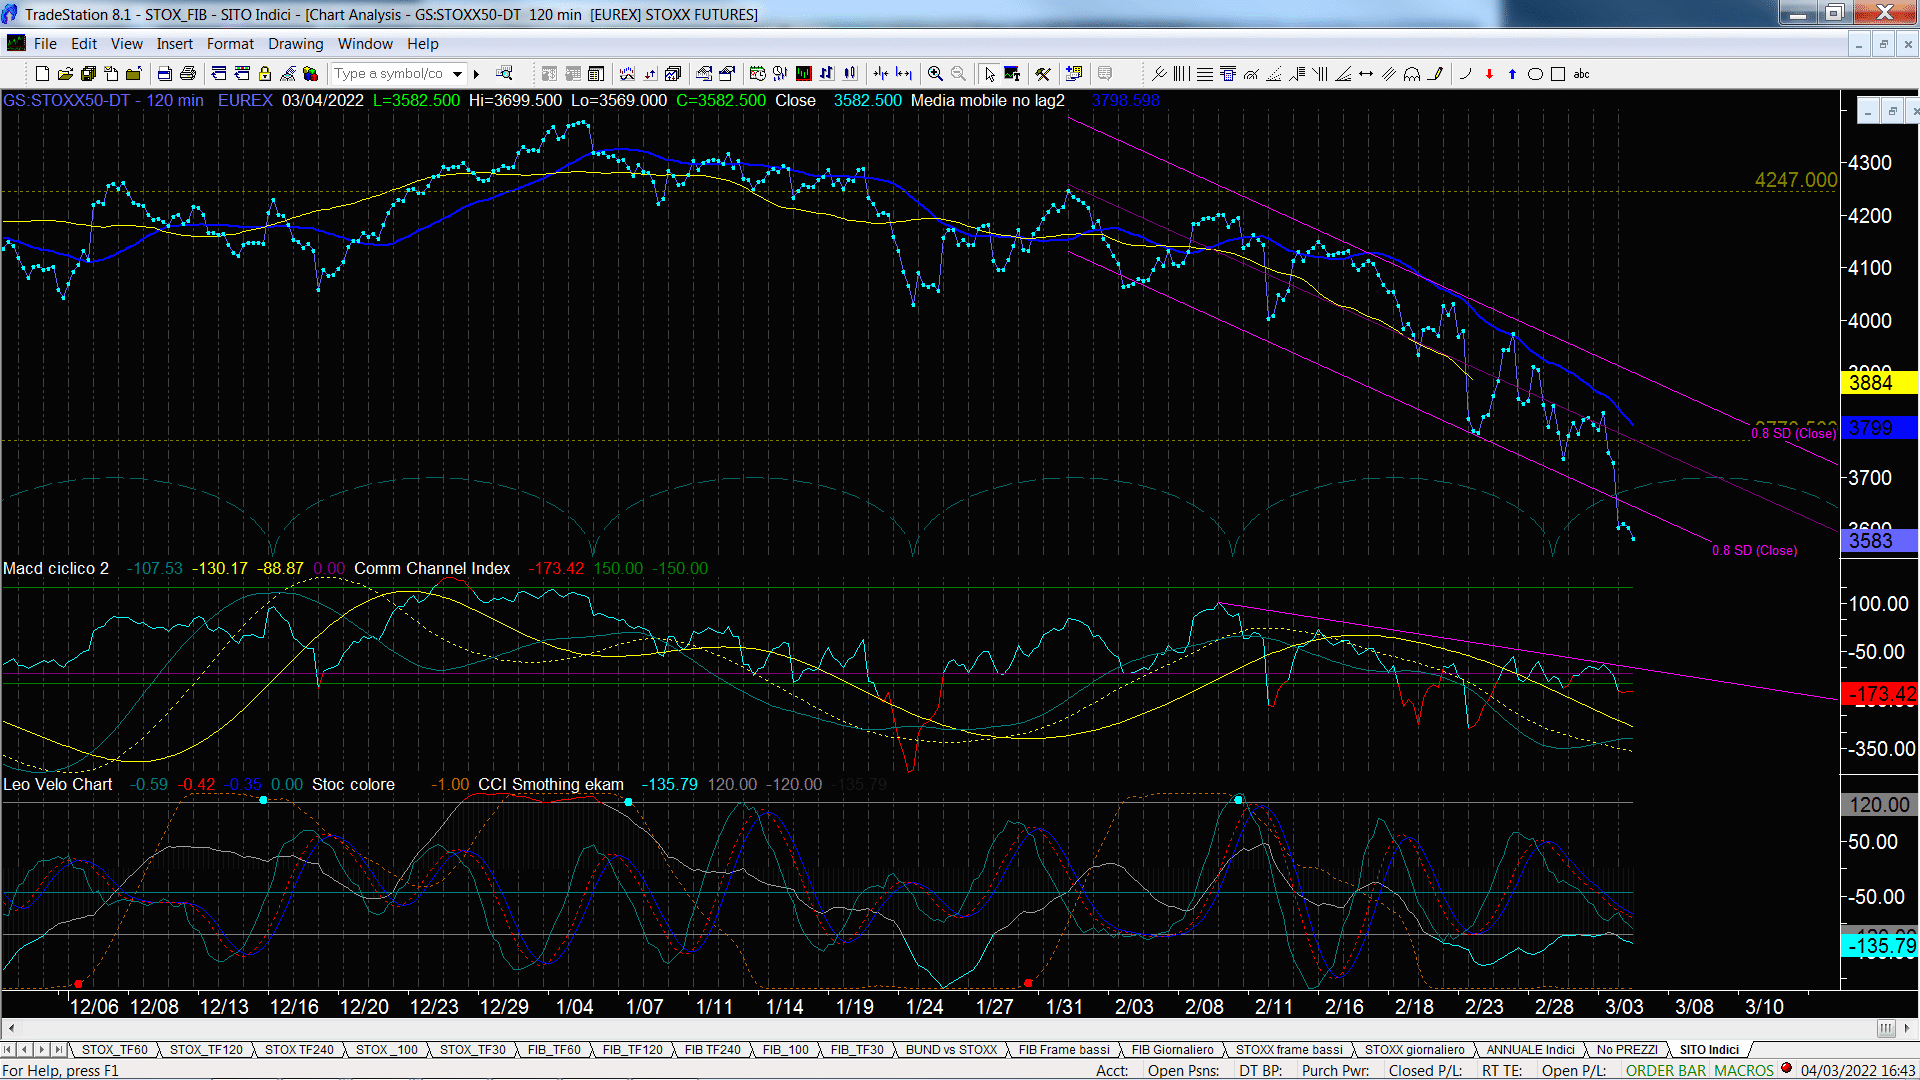Click the zoom in magnifier
The image size is (1920, 1080).
[x=935, y=73]
